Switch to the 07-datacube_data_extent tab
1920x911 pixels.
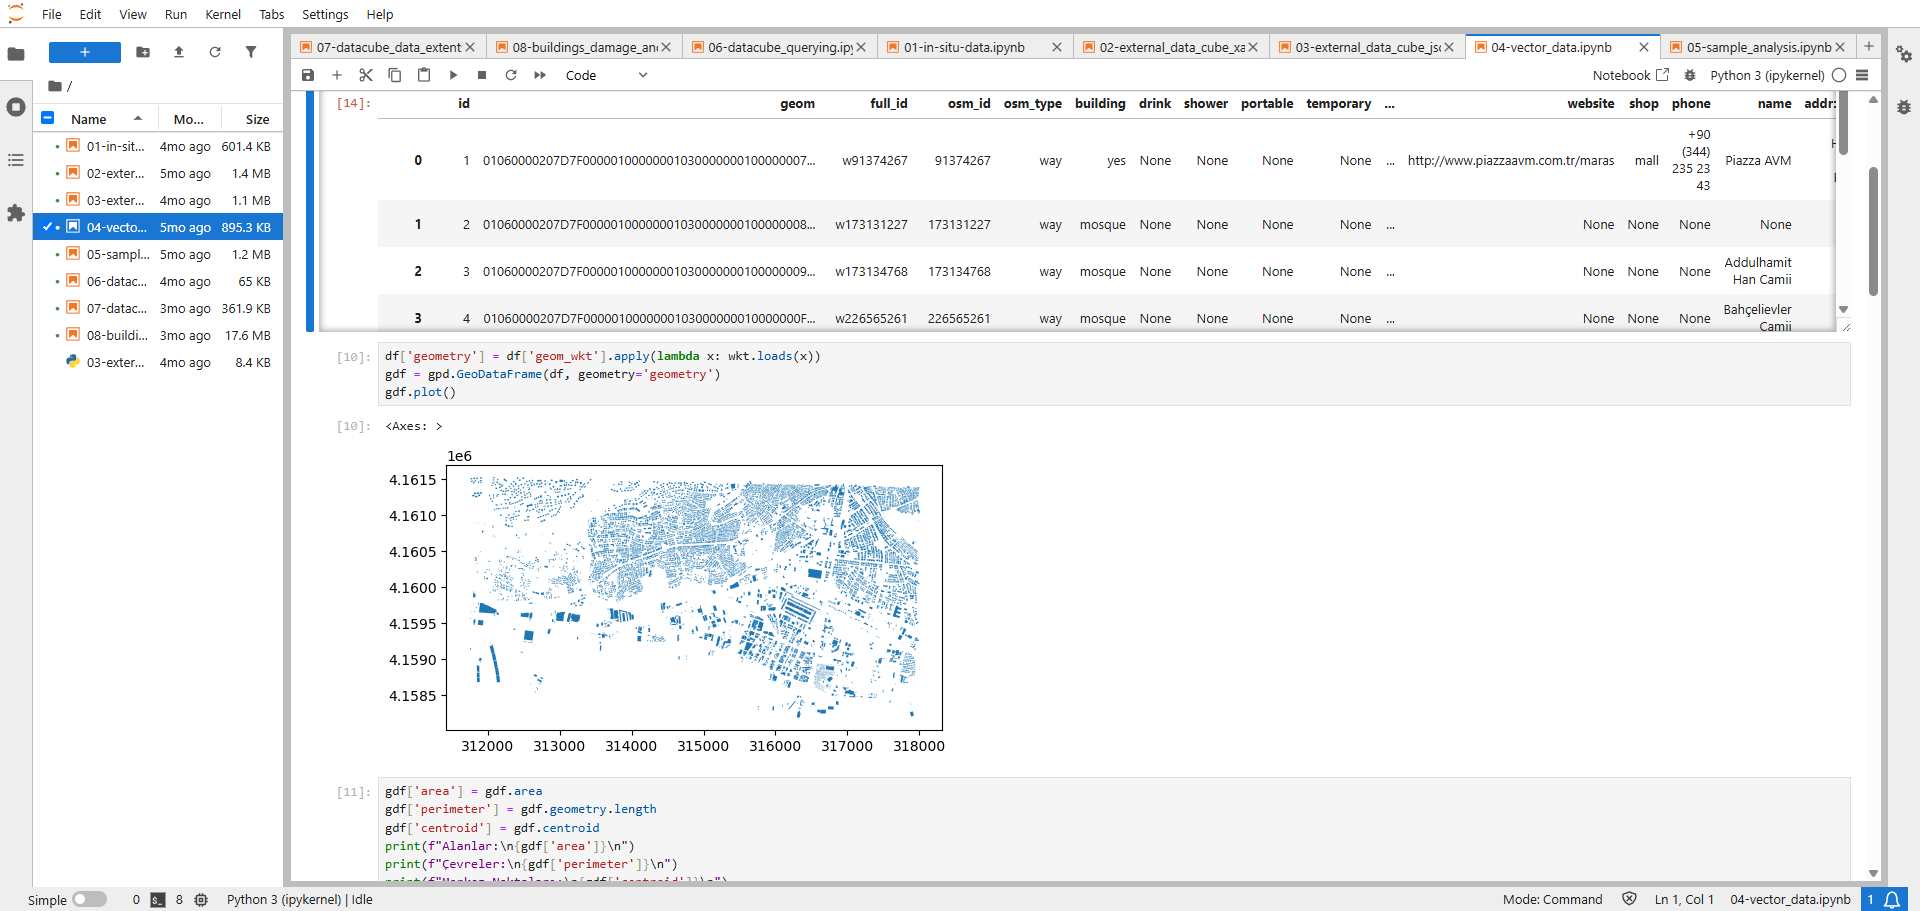(388, 47)
